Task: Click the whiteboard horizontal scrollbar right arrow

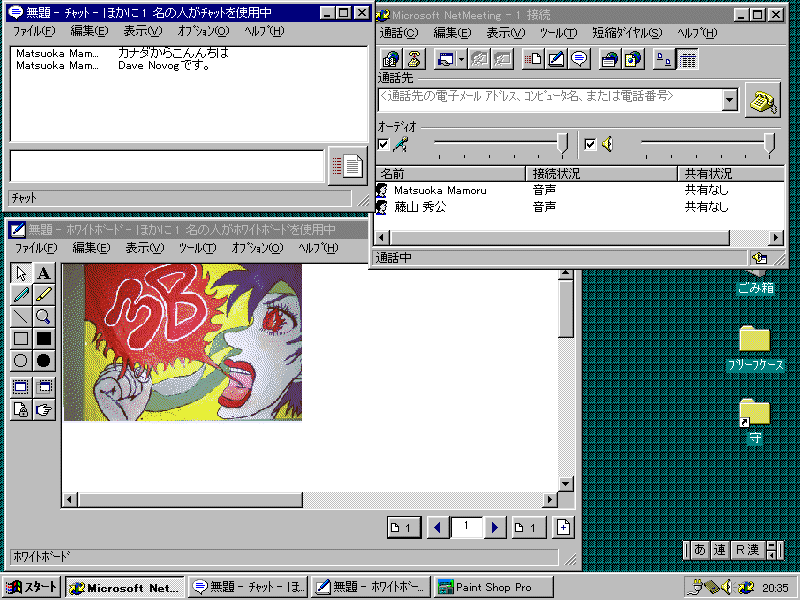Action: [549, 499]
